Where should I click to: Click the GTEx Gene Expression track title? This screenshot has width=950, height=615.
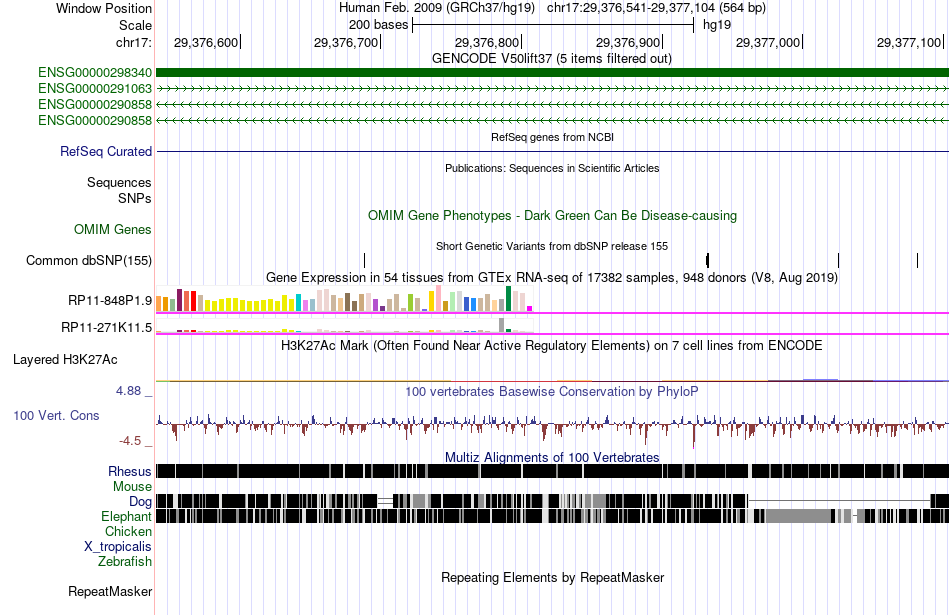point(551,278)
